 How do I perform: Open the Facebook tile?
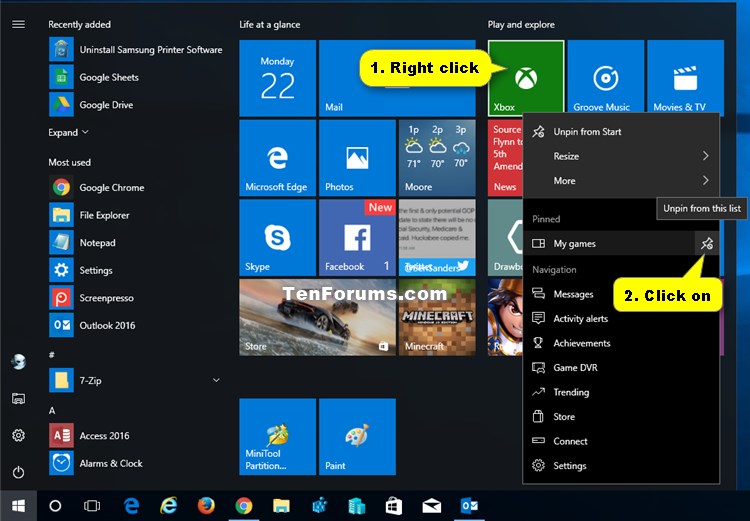point(357,238)
